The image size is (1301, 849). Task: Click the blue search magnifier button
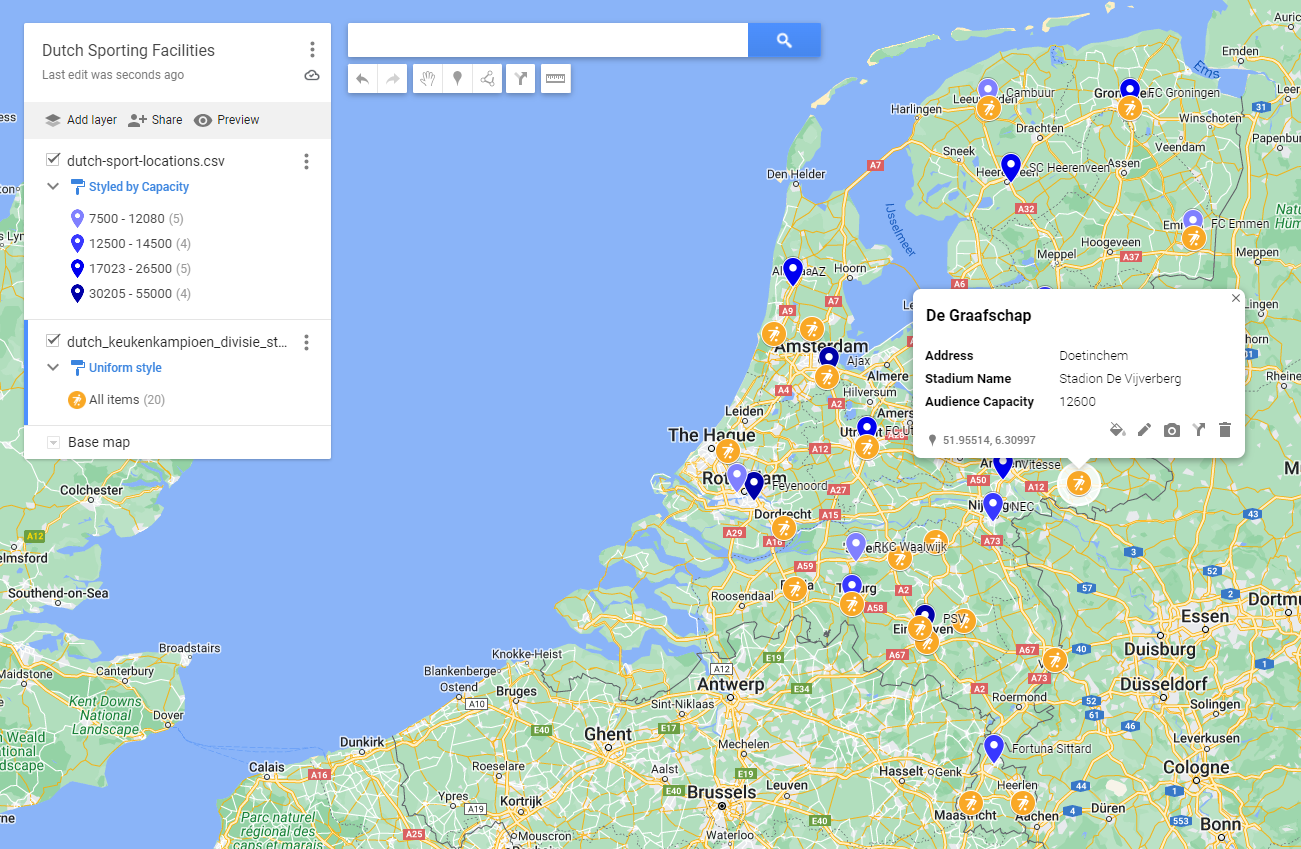point(784,40)
